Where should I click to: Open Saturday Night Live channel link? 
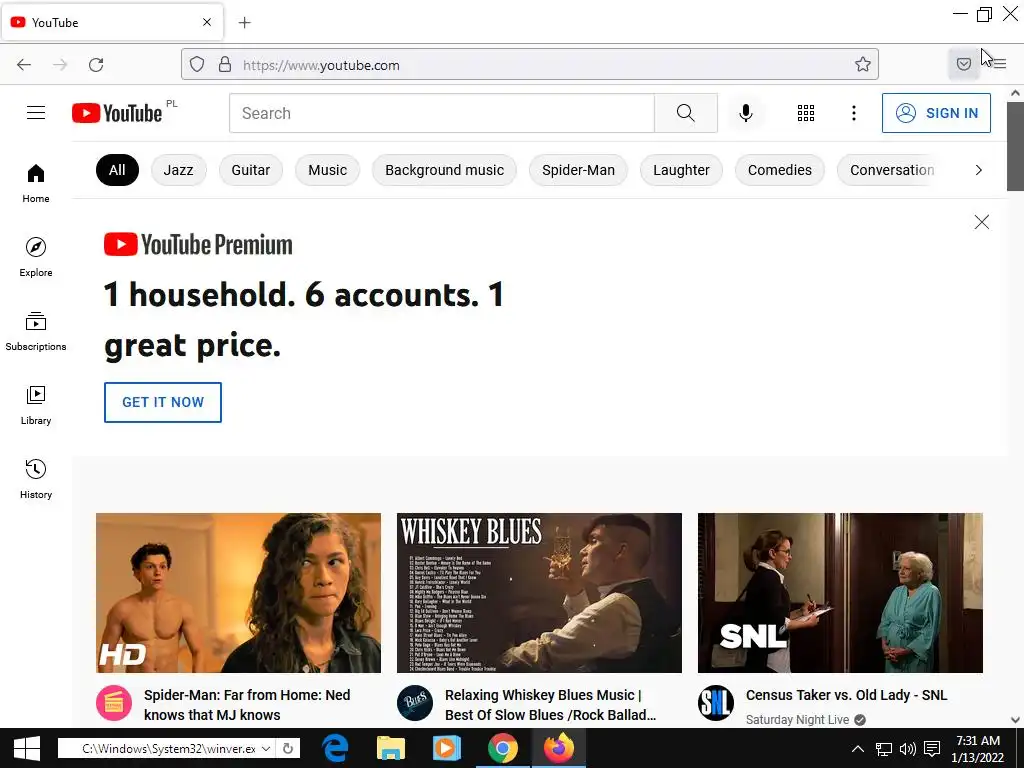[x=797, y=720]
